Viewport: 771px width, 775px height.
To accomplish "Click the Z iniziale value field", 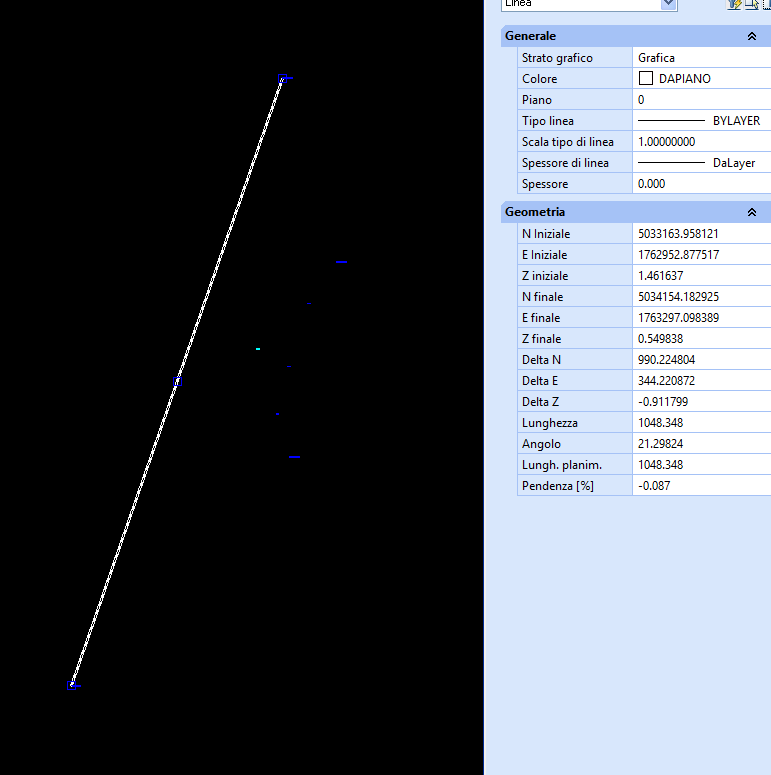I will pos(700,276).
